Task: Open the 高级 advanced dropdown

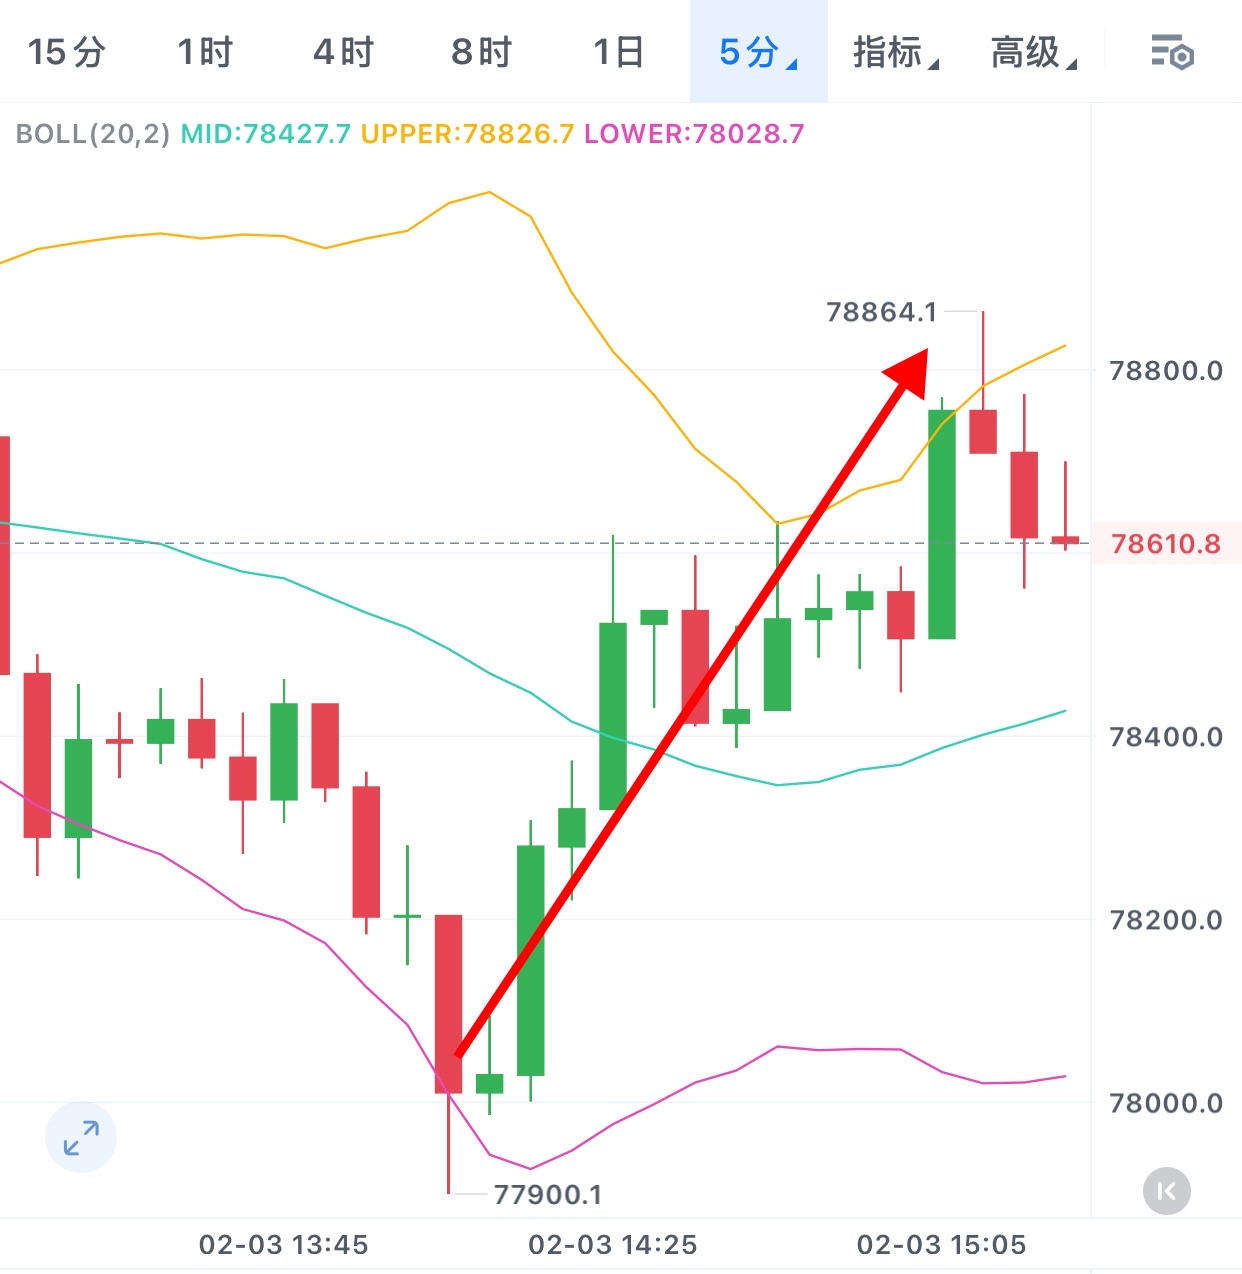Action: click(1033, 52)
